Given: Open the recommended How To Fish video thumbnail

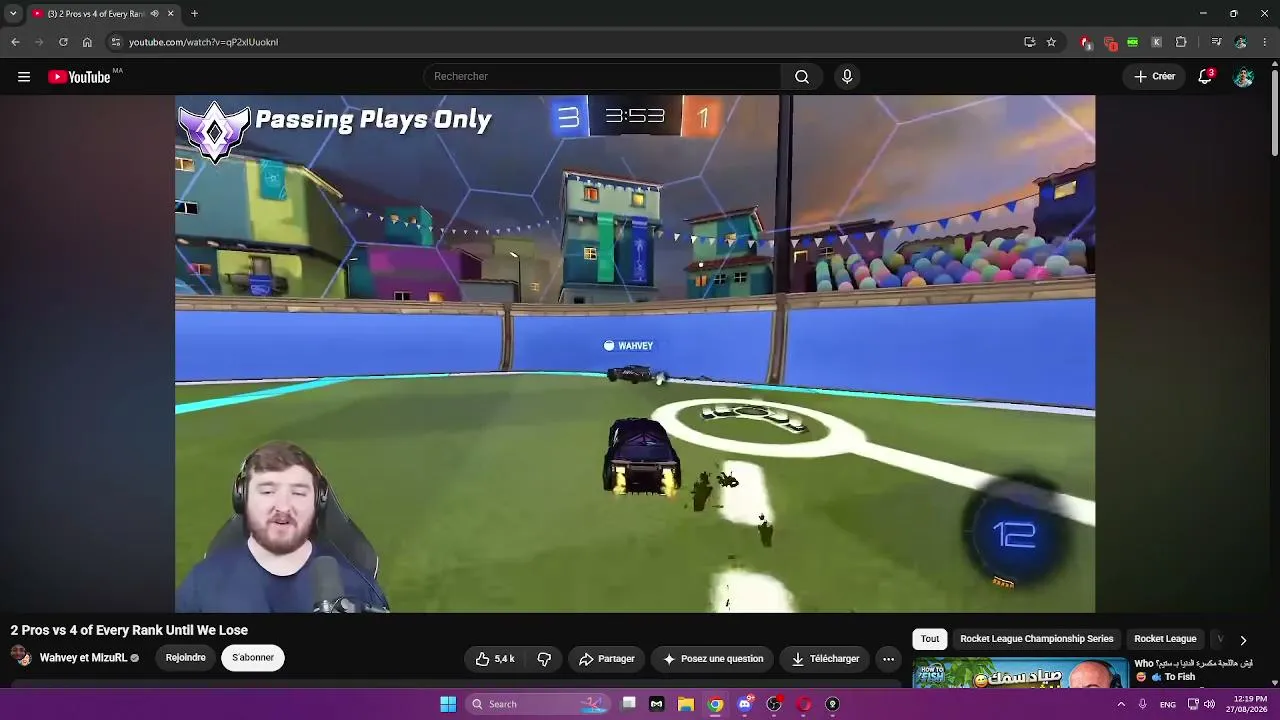Looking at the screenshot, I should 1020,673.
